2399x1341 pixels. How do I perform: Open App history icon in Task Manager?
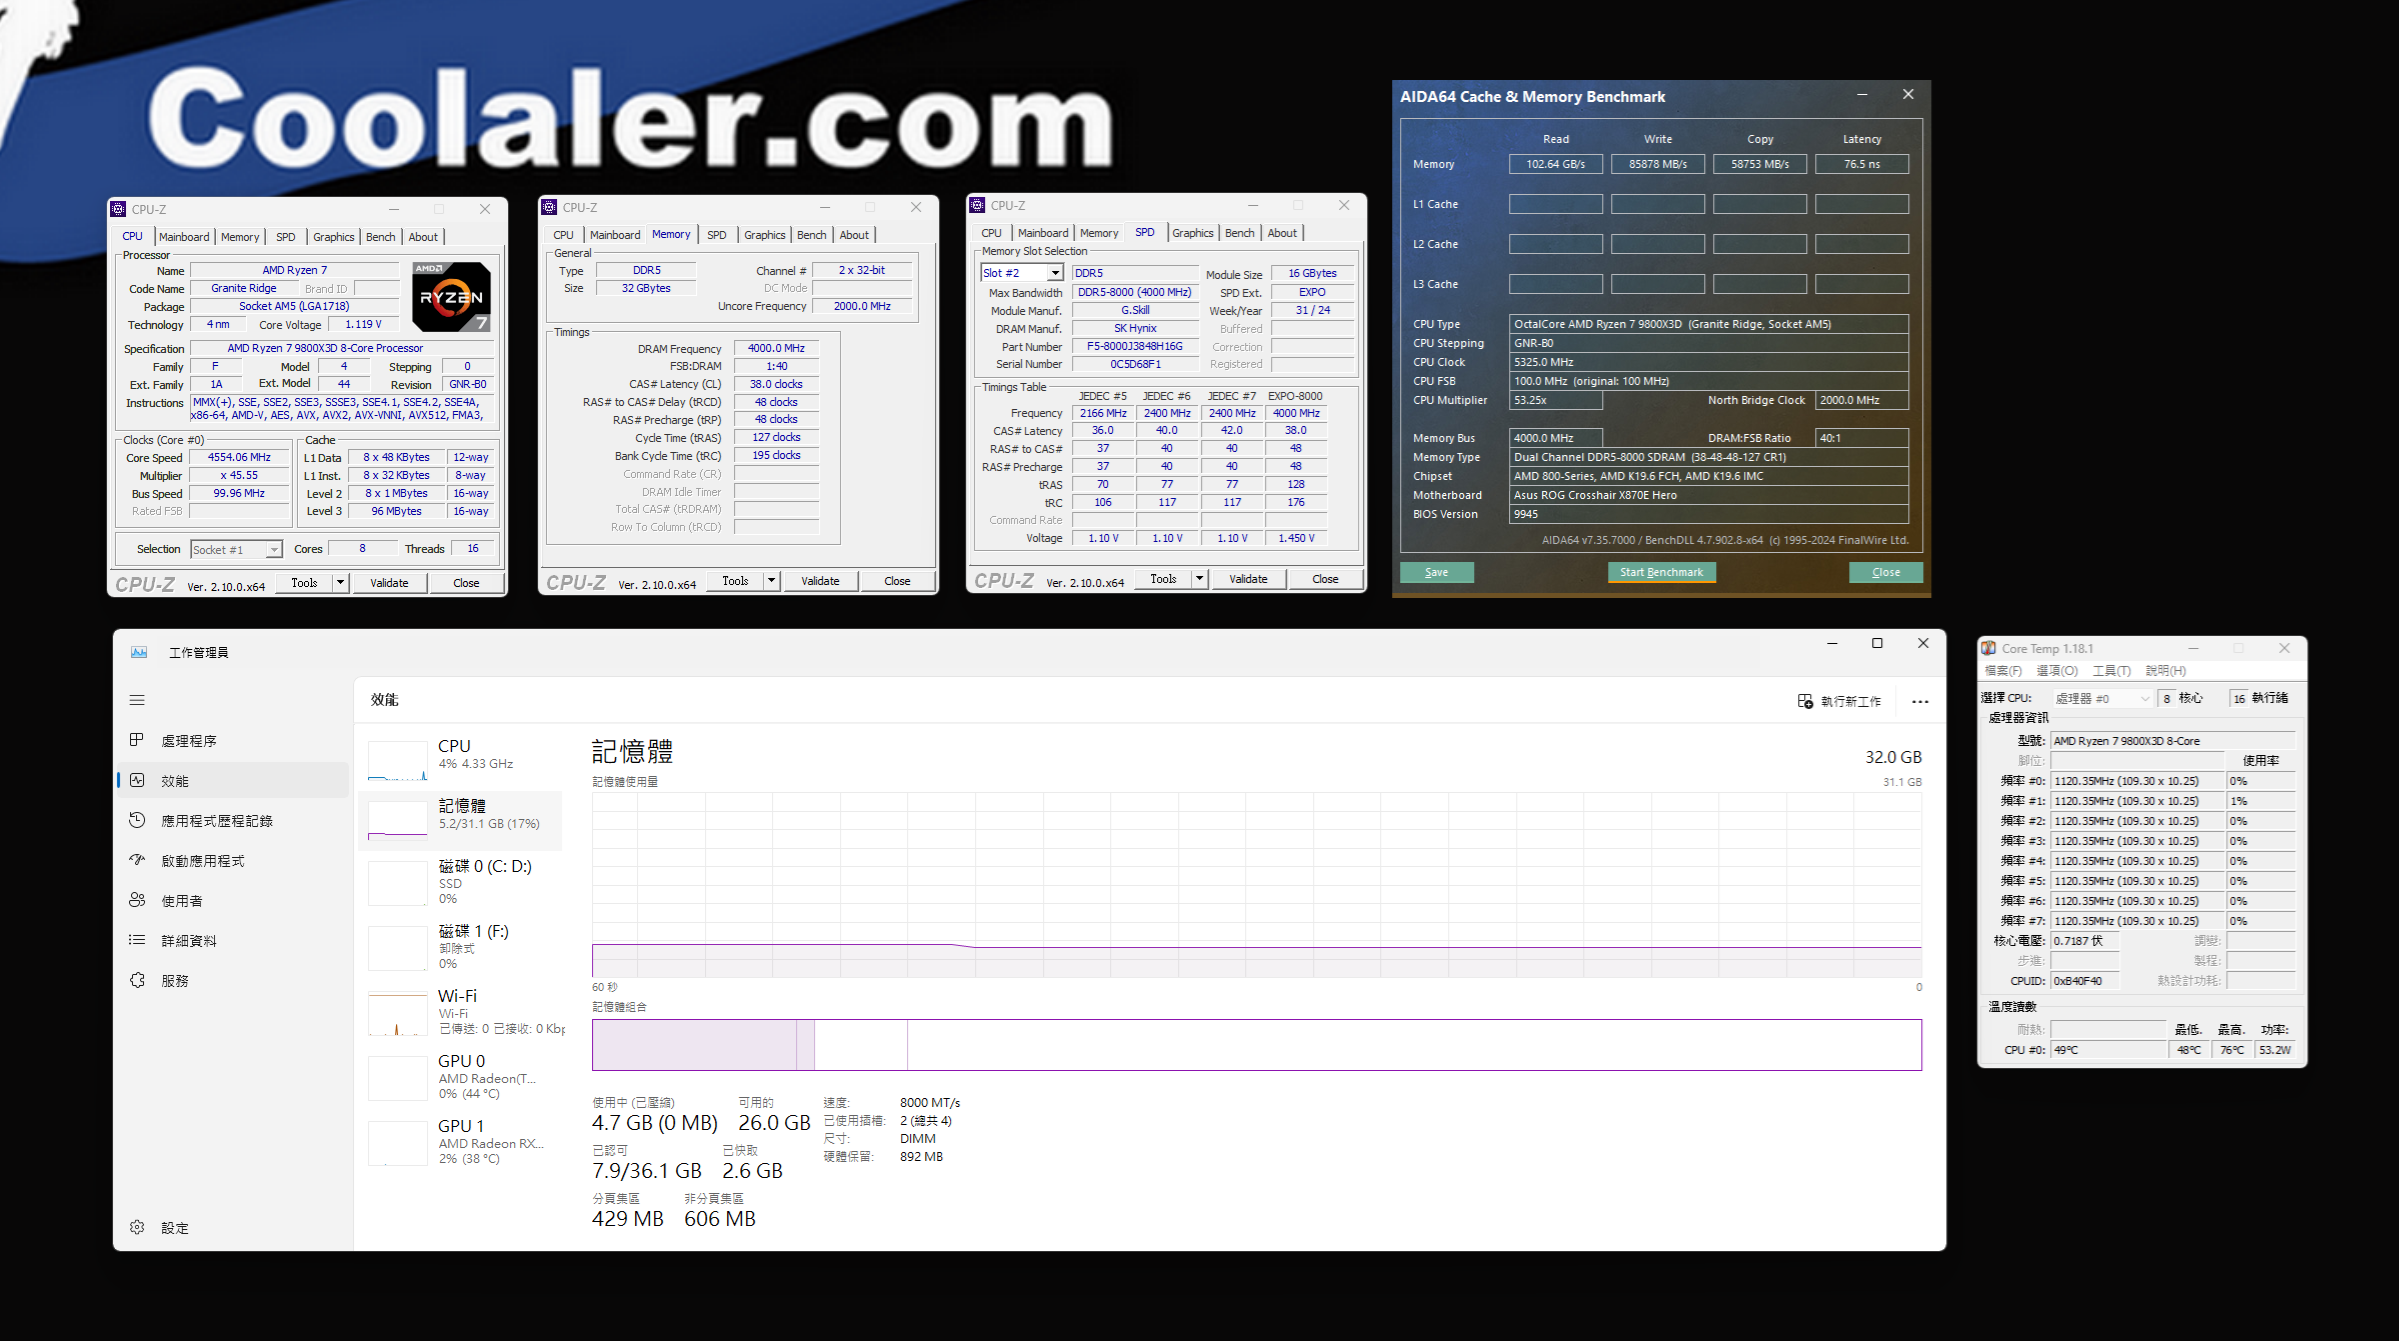(x=137, y=820)
